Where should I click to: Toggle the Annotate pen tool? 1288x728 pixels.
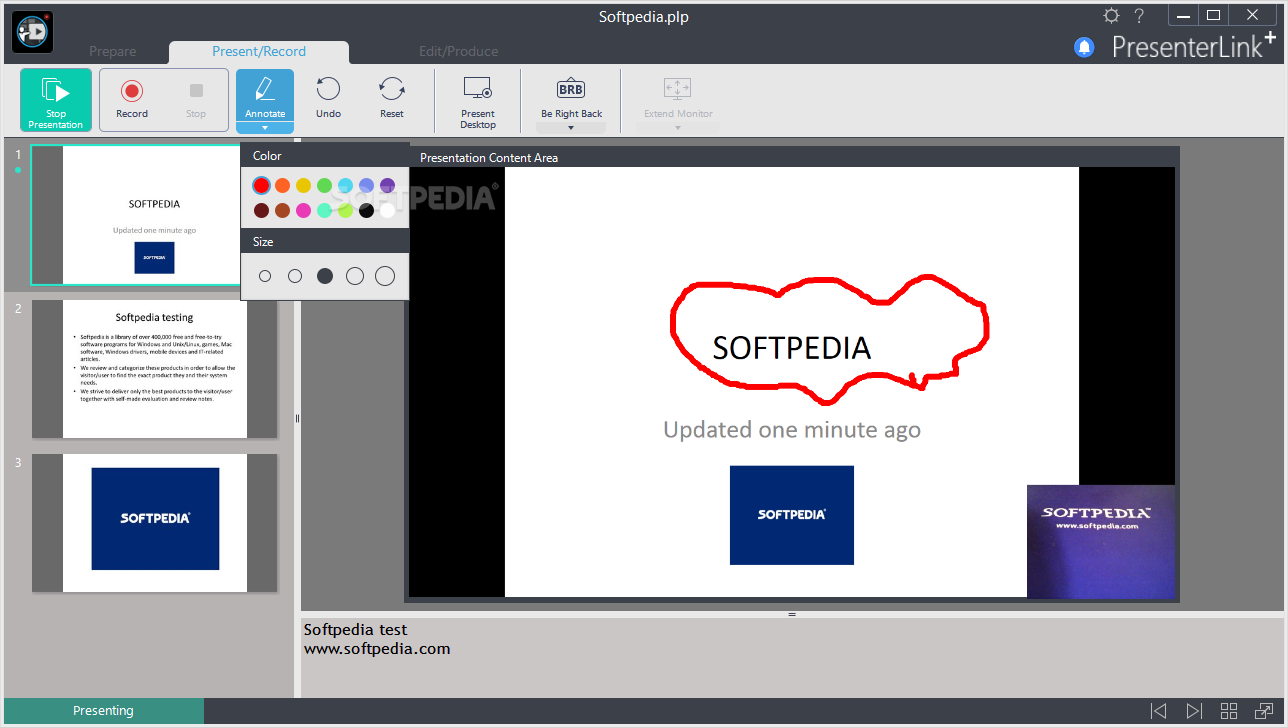pyautogui.click(x=265, y=96)
